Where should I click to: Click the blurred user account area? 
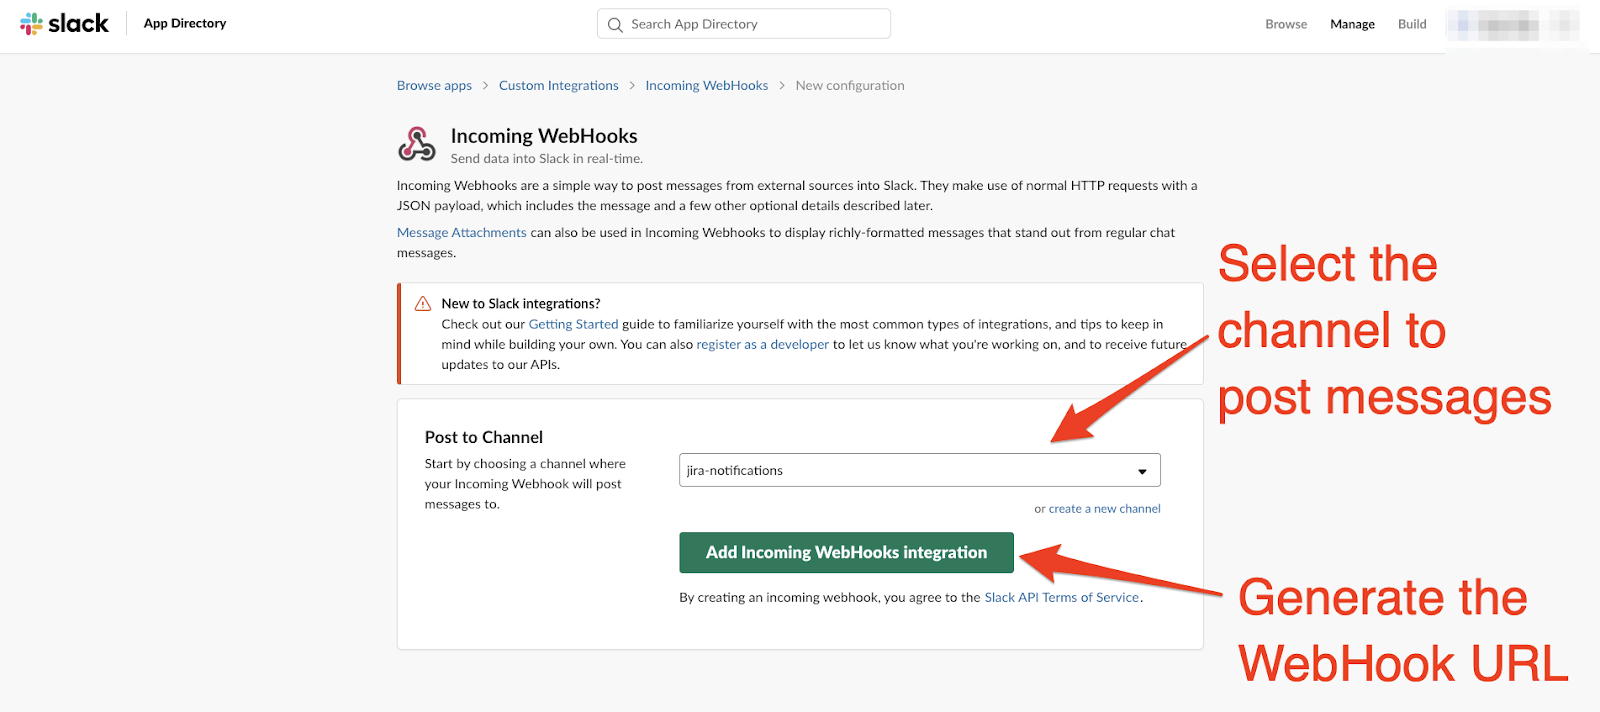(x=1512, y=24)
